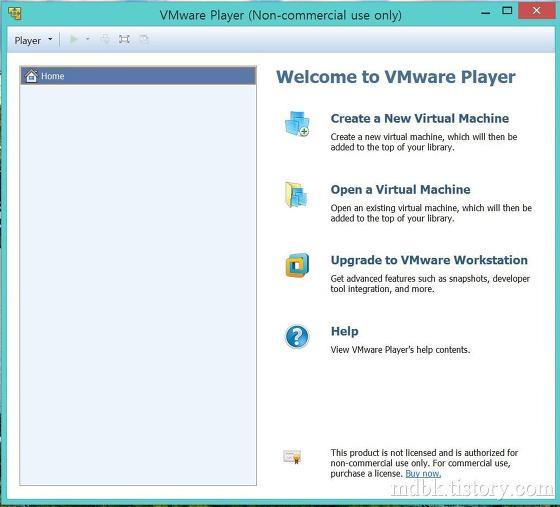
Task: Click 'View VMware Player's help contents.' text
Action: tap(400, 350)
